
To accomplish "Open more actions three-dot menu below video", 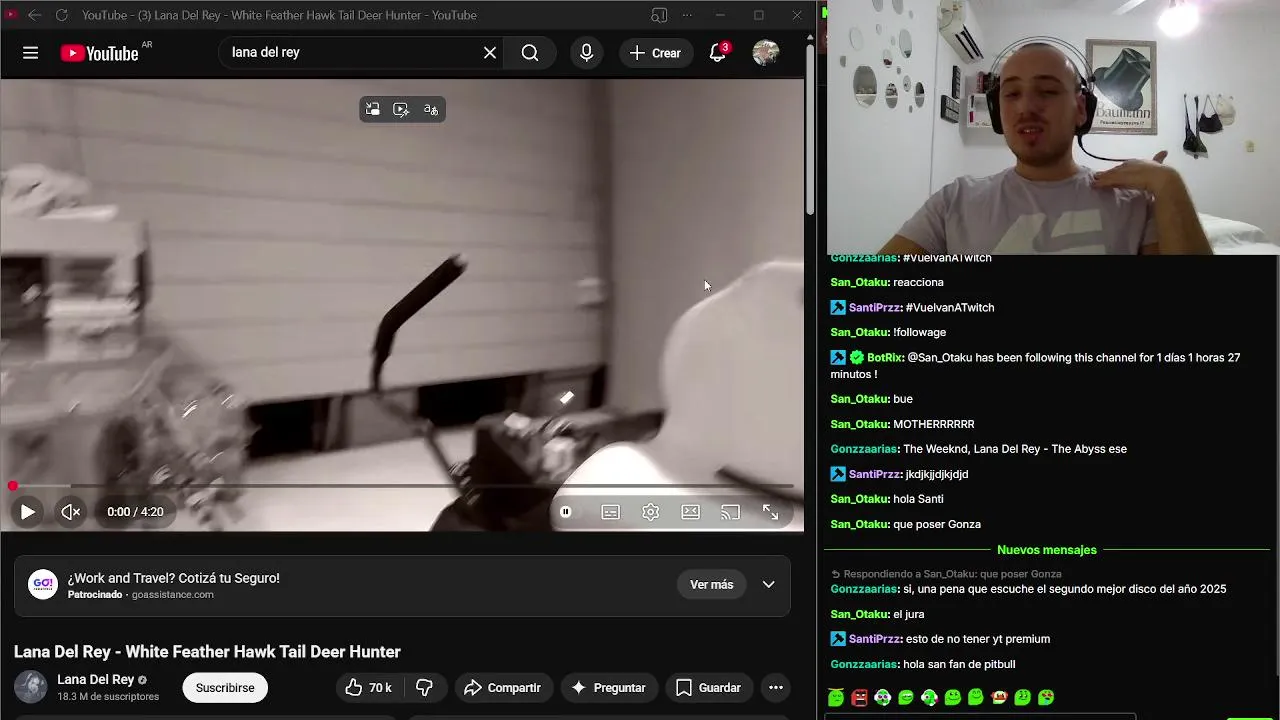I will coord(775,688).
